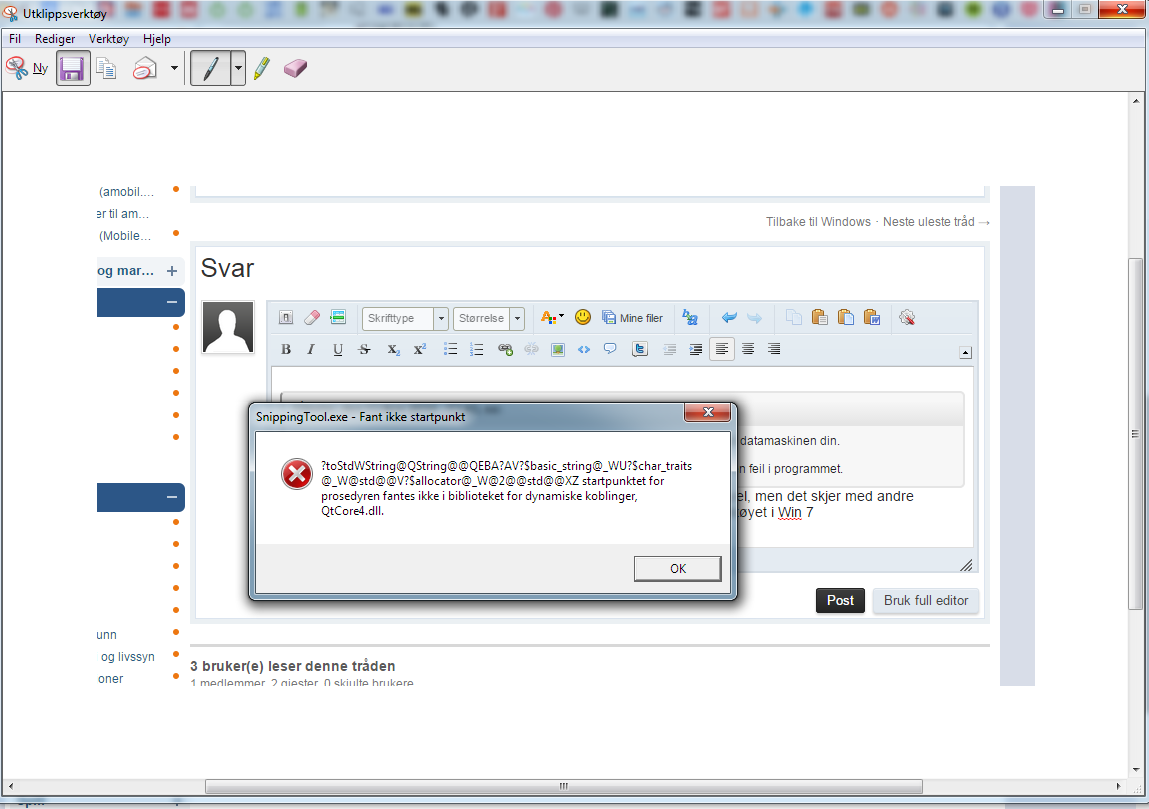Open the send snip dropdown arrow

tap(174, 68)
